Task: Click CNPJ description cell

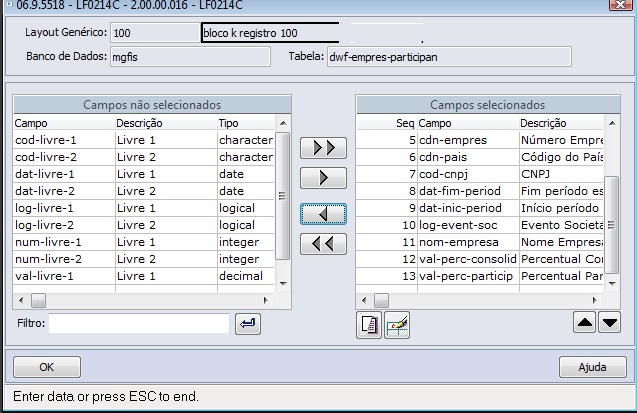Action: (561, 174)
